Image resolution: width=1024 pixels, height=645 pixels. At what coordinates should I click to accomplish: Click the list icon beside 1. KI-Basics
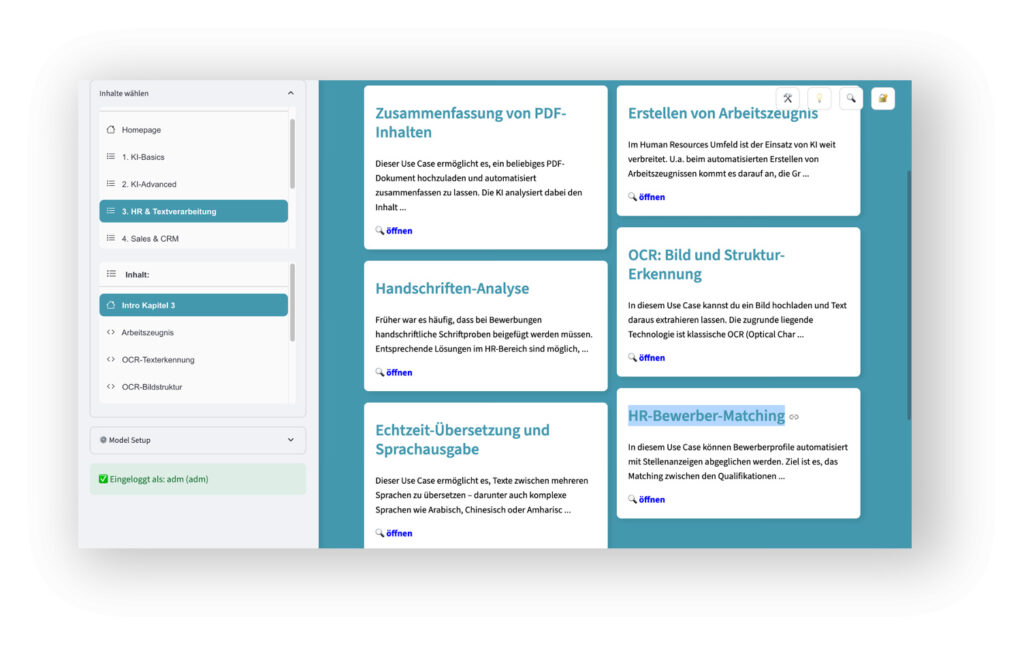[111, 157]
